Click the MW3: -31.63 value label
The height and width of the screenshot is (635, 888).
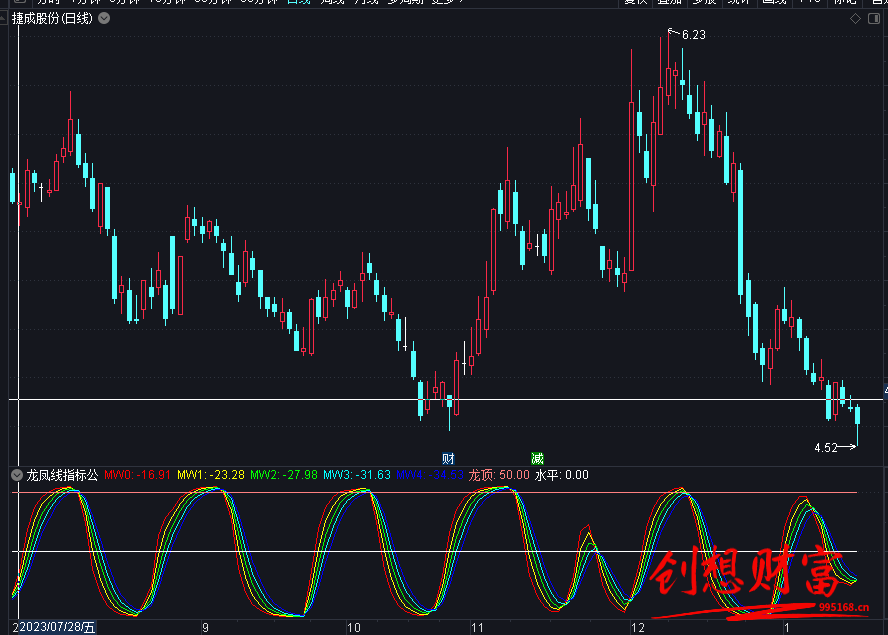(357, 475)
